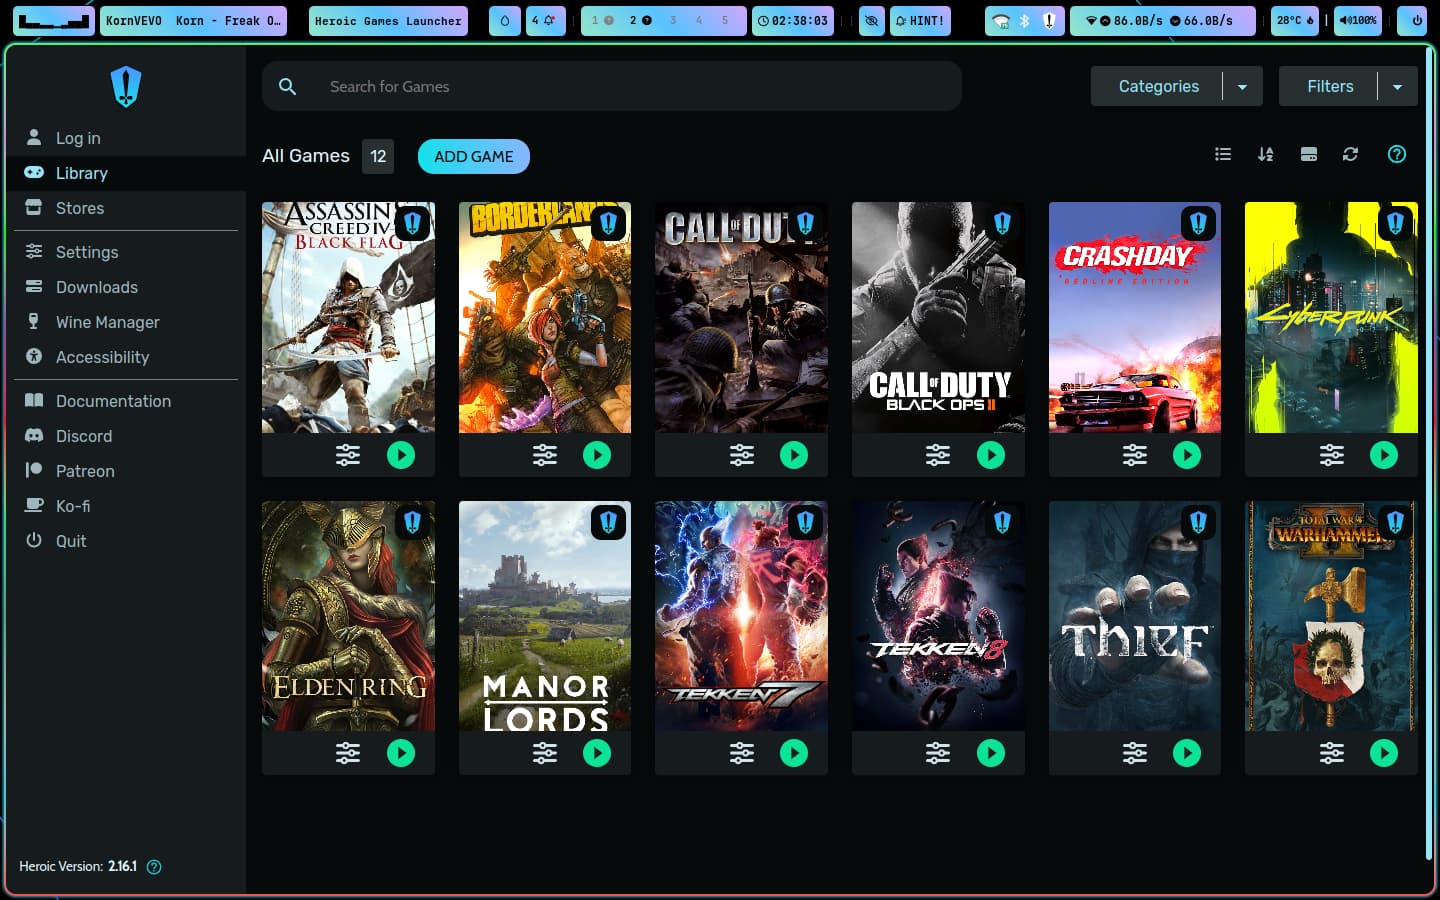
Task: Click the 02:38:03 clock in top bar
Action: [793, 20]
